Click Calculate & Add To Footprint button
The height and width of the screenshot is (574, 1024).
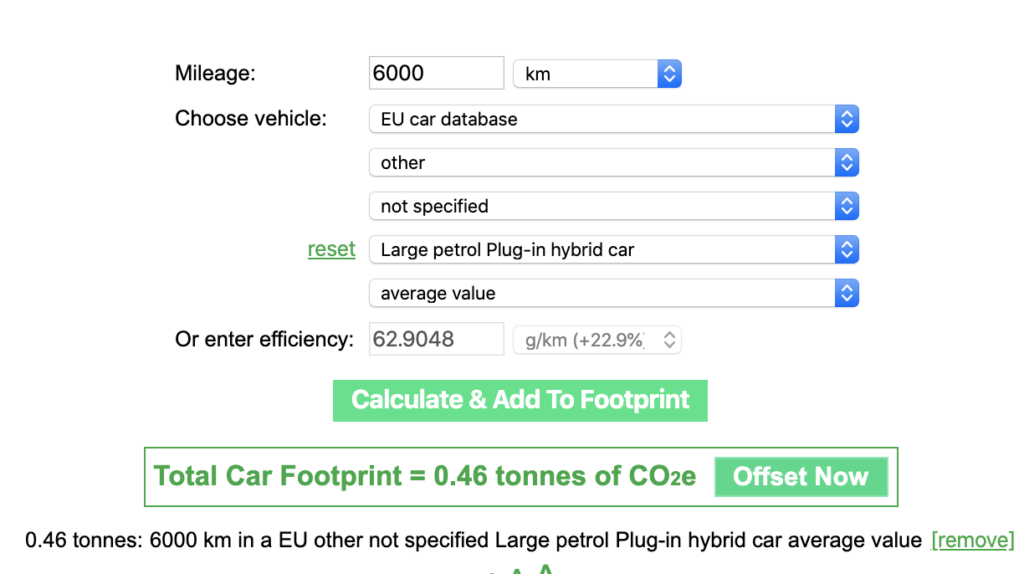520,400
